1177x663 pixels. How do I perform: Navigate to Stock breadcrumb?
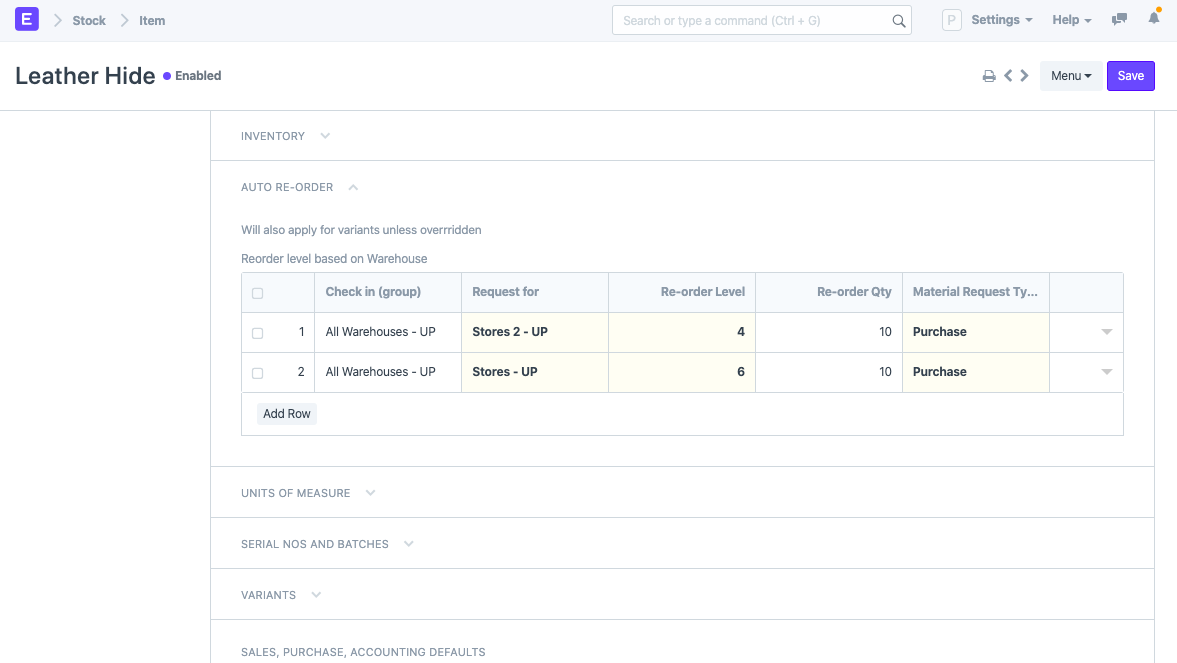tap(89, 20)
